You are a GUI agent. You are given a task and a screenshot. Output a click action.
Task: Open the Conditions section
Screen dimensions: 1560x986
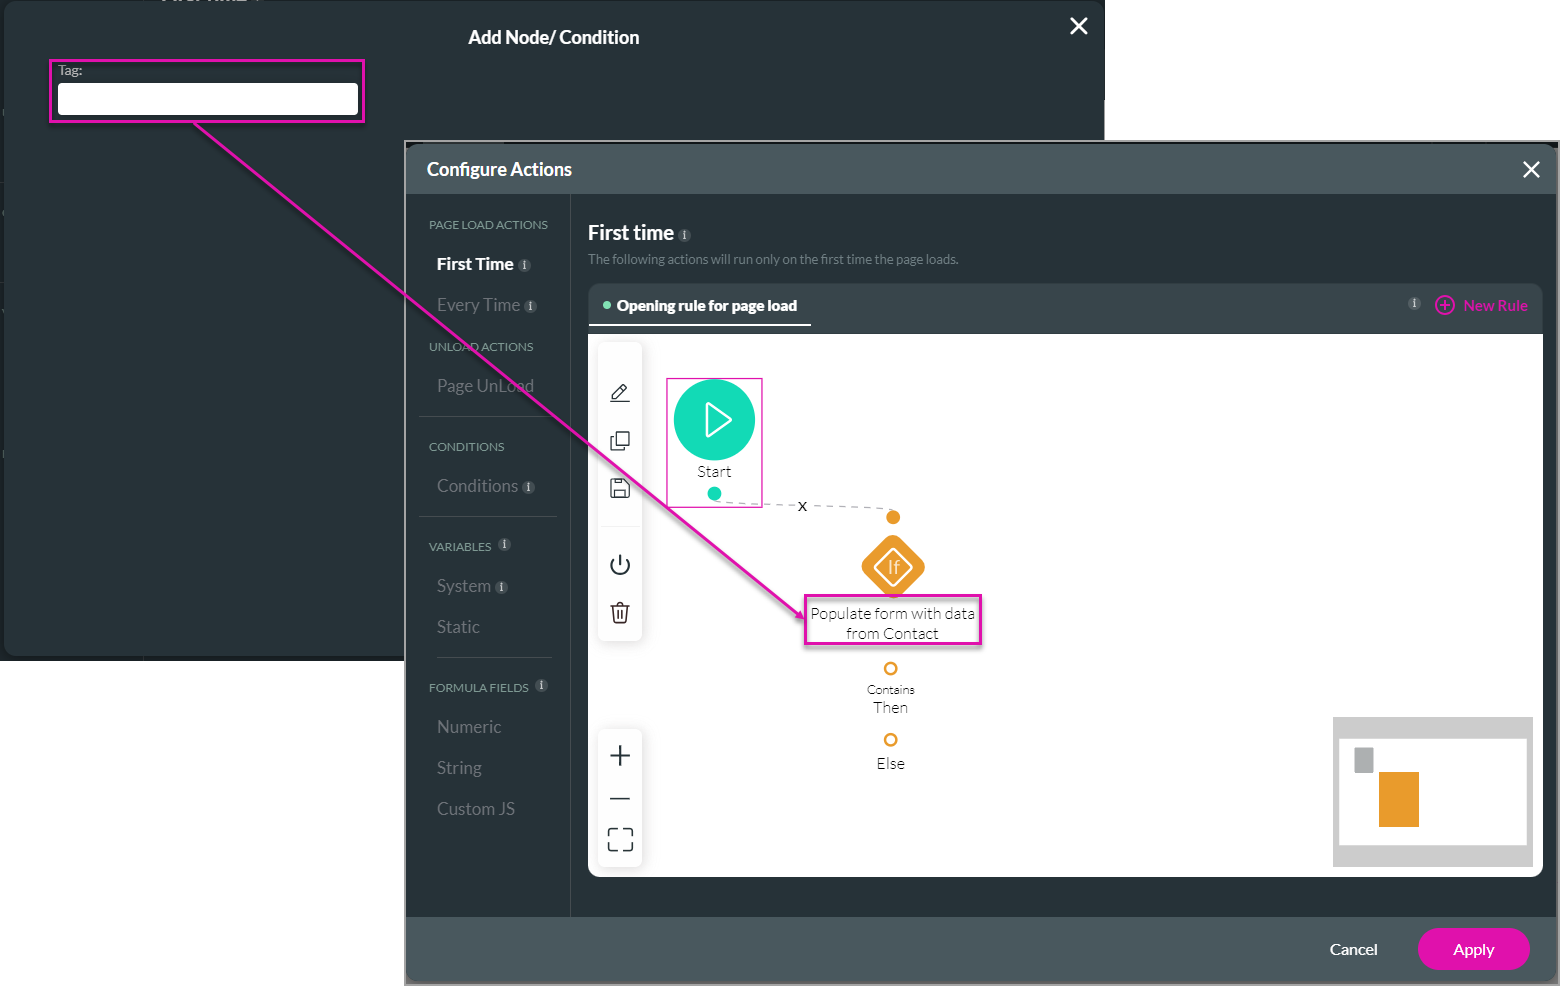[477, 486]
